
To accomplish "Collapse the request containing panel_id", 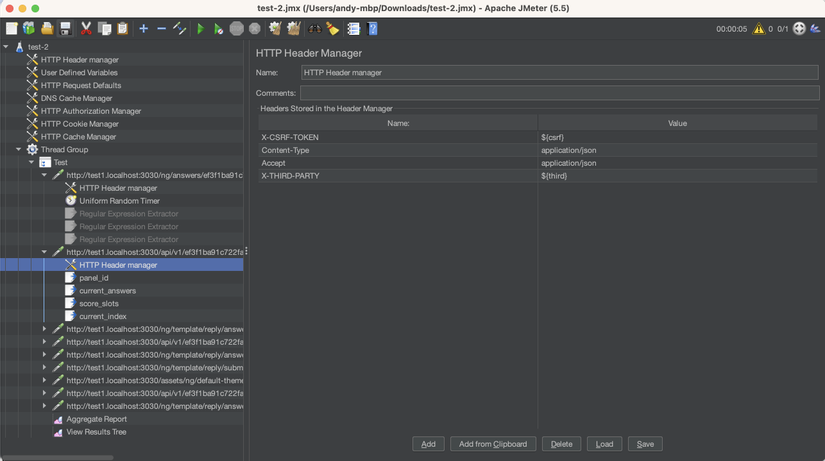I will pyautogui.click(x=44, y=252).
